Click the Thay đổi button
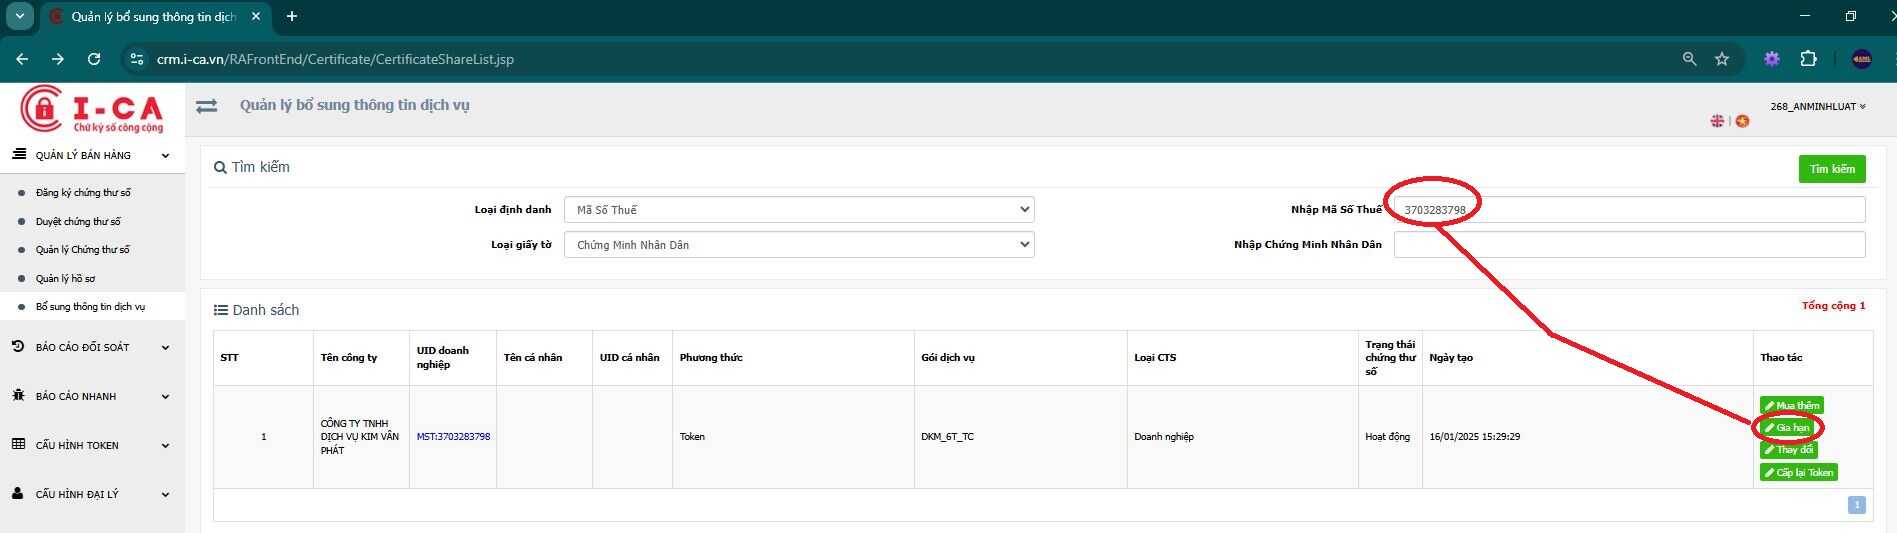The height and width of the screenshot is (533, 1897). click(x=1788, y=450)
